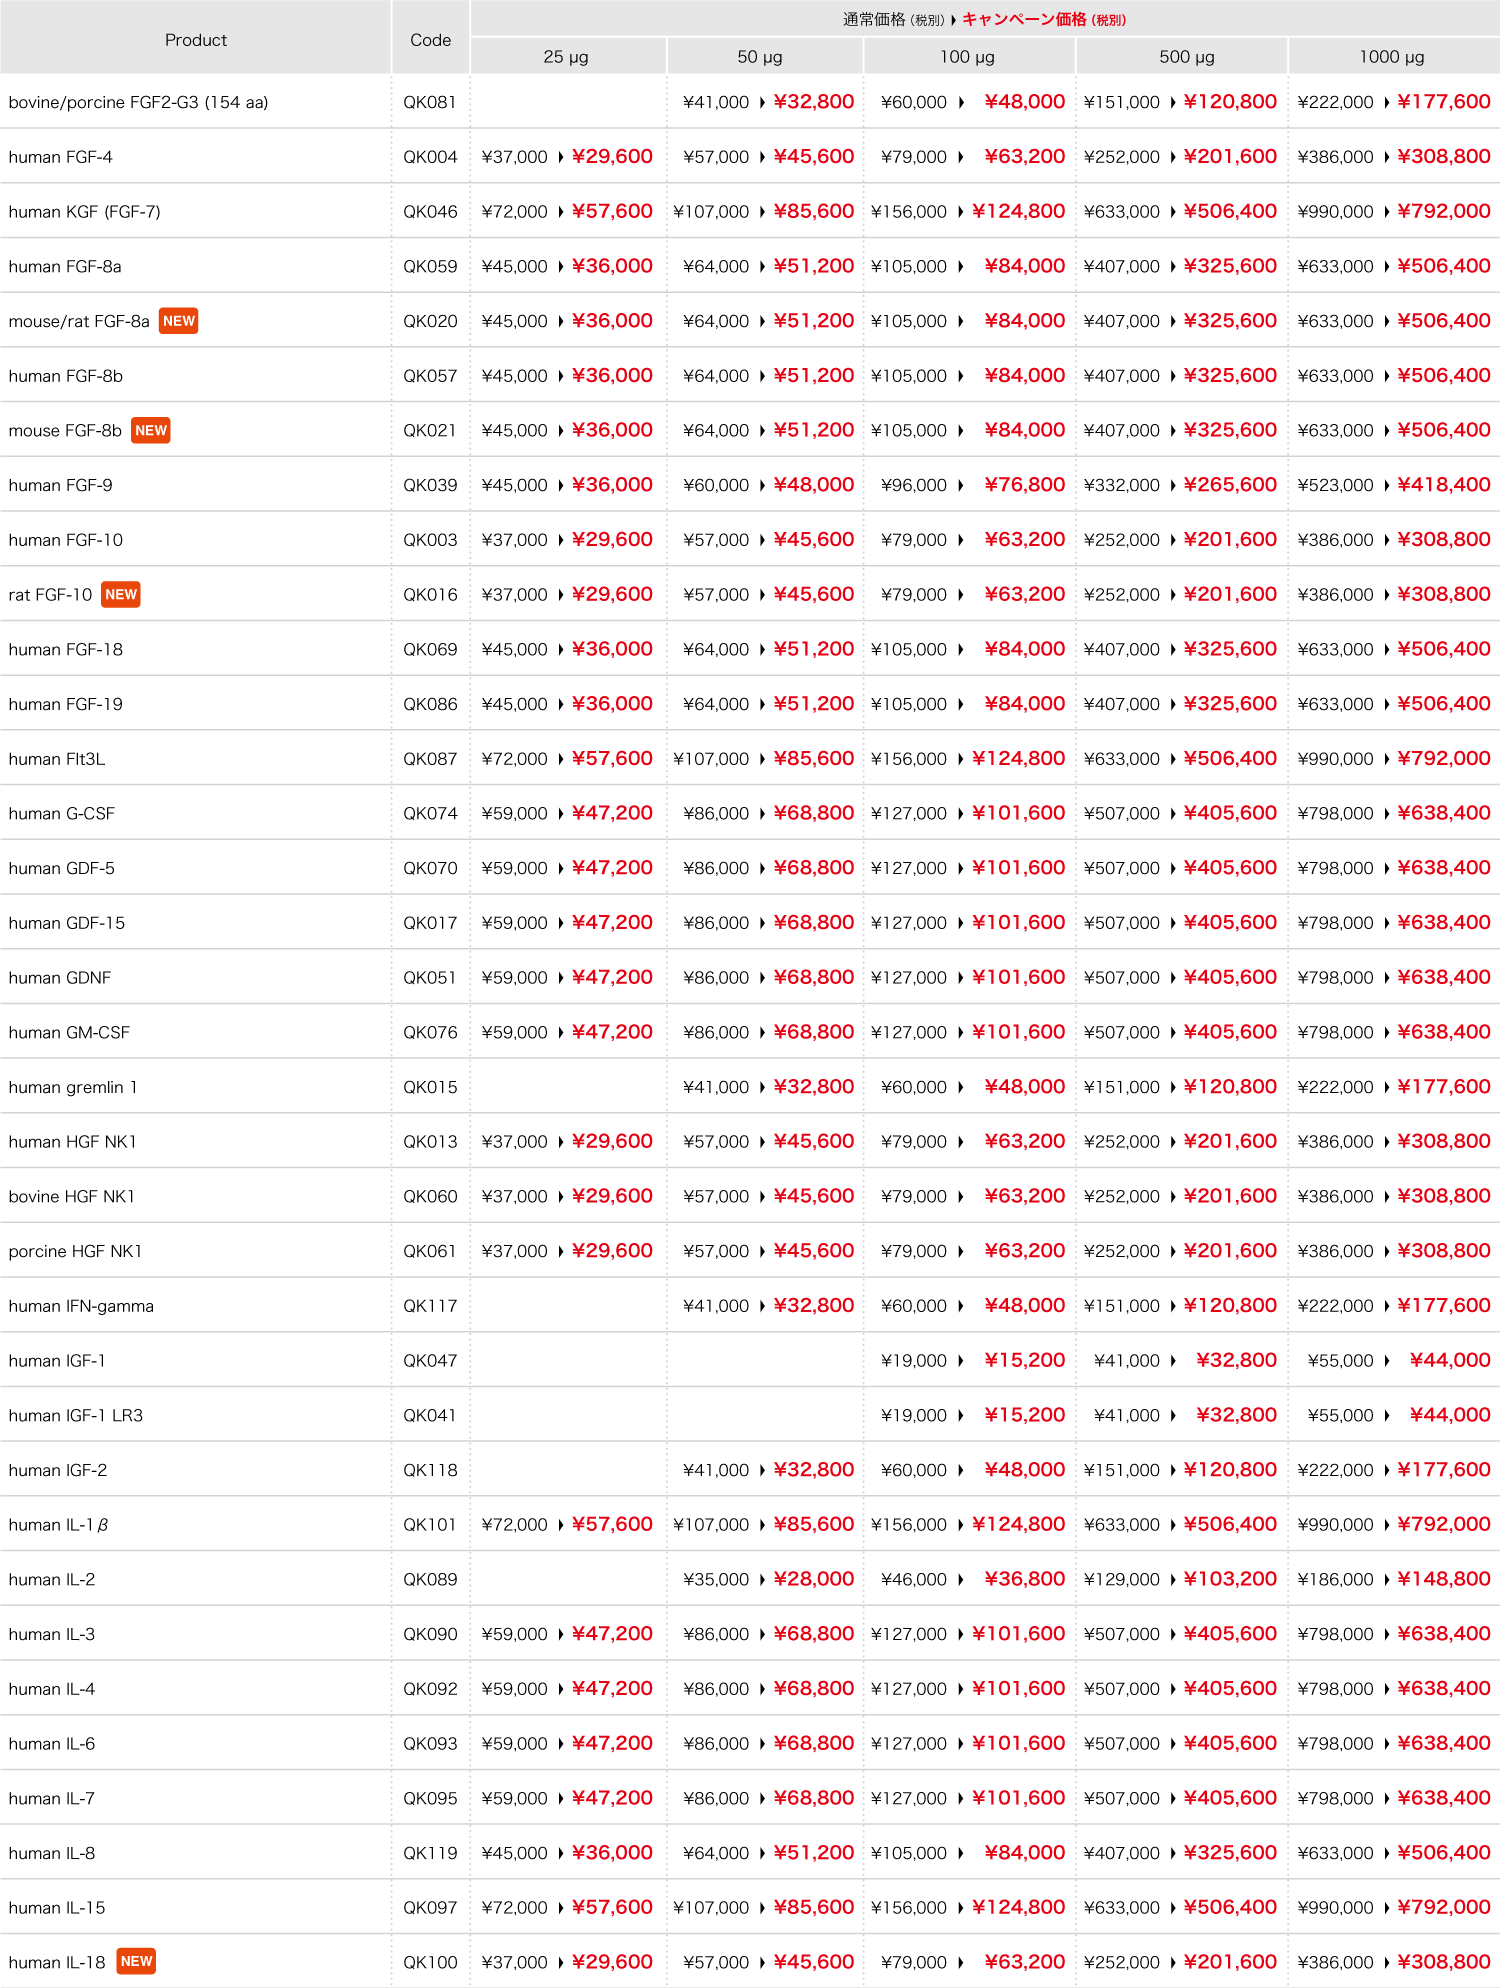Click the Code column header

(430, 40)
